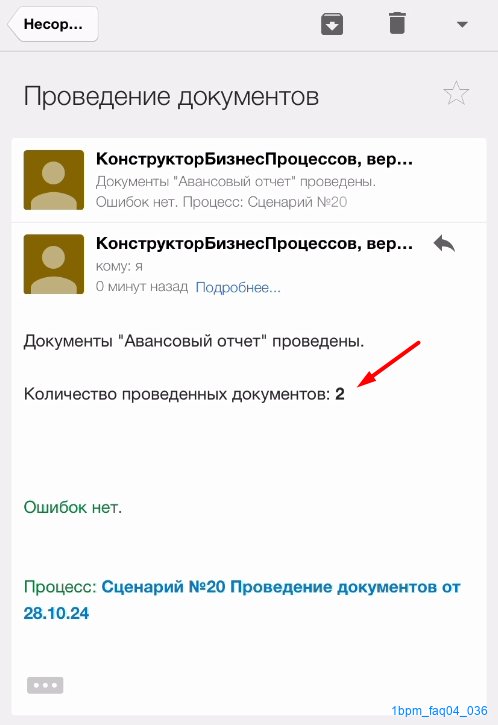Star the "Проведение документов" conversation

click(456, 93)
